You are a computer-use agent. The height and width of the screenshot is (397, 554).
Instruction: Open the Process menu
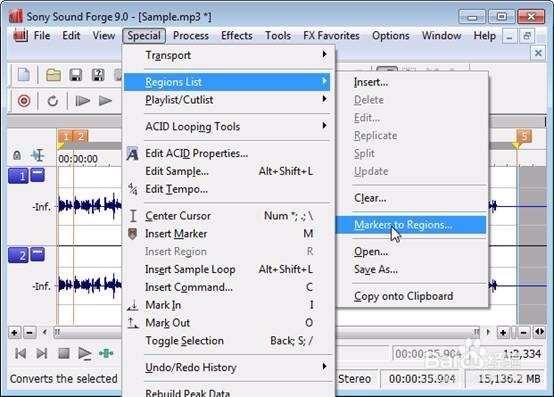point(191,36)
